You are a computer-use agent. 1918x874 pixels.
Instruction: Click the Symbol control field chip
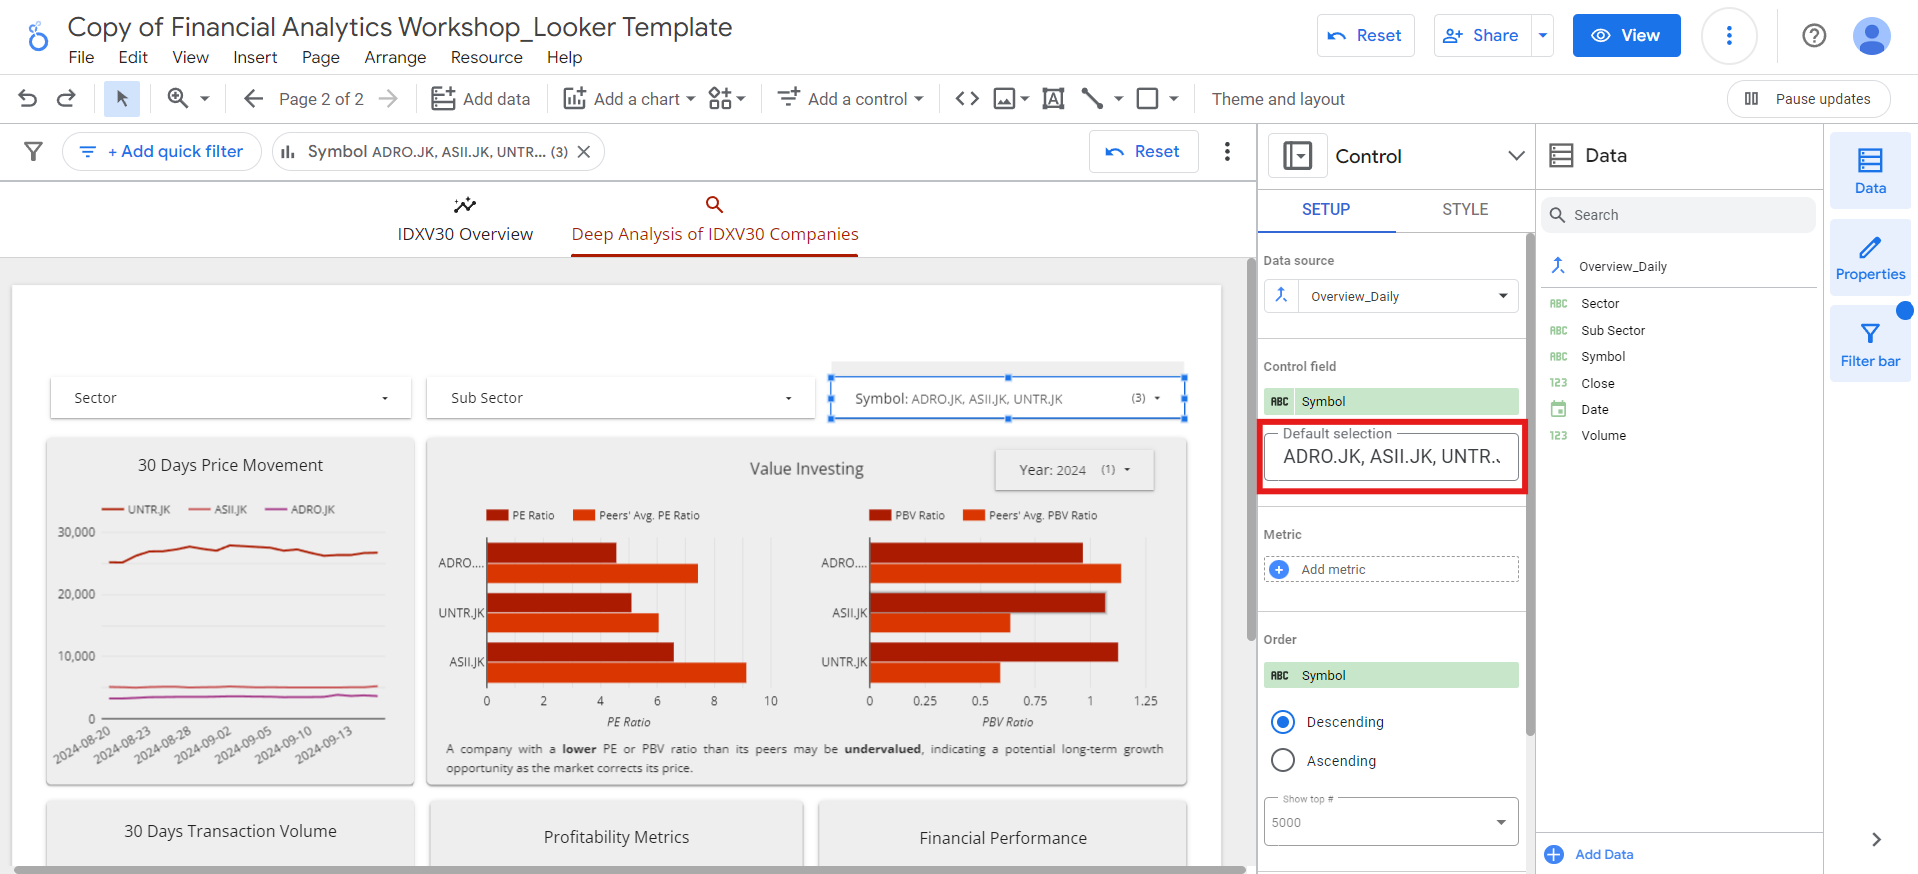[1391, 401]
